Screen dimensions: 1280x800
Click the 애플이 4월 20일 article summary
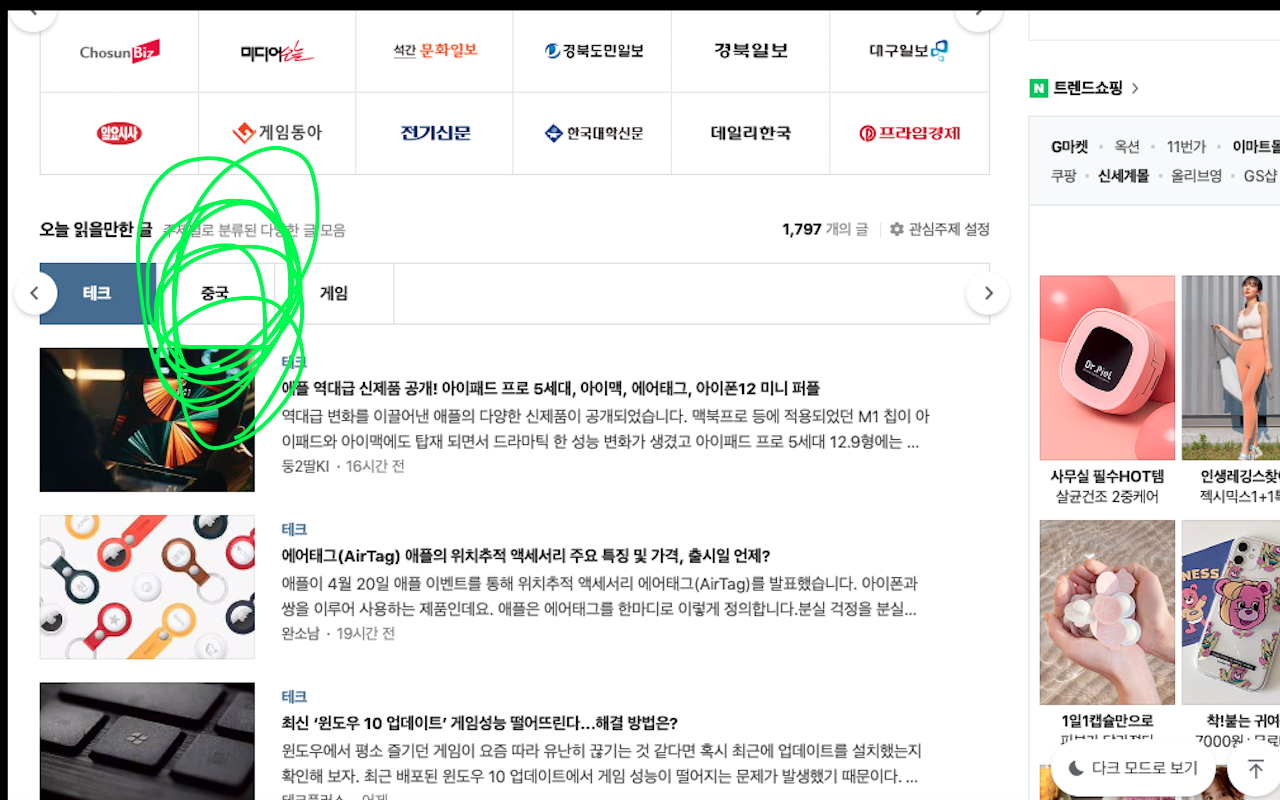coord(600,596)
